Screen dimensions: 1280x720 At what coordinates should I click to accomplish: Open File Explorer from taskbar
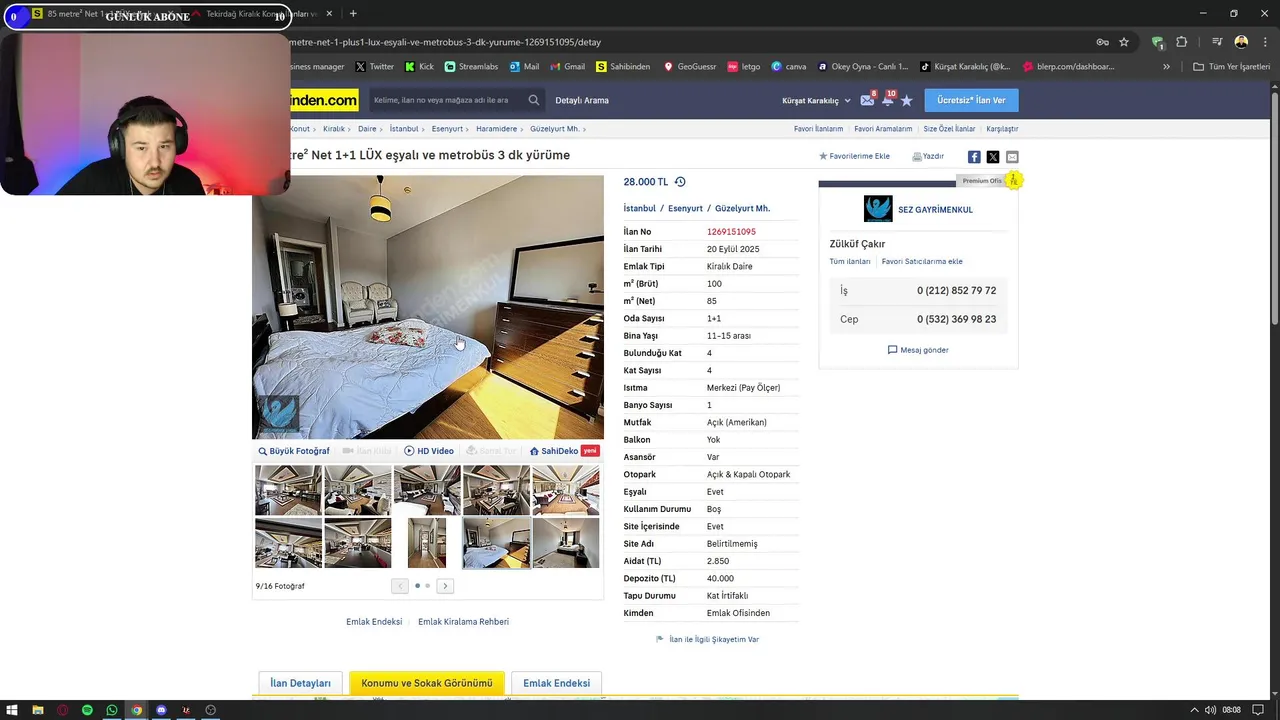coord(38,710)
